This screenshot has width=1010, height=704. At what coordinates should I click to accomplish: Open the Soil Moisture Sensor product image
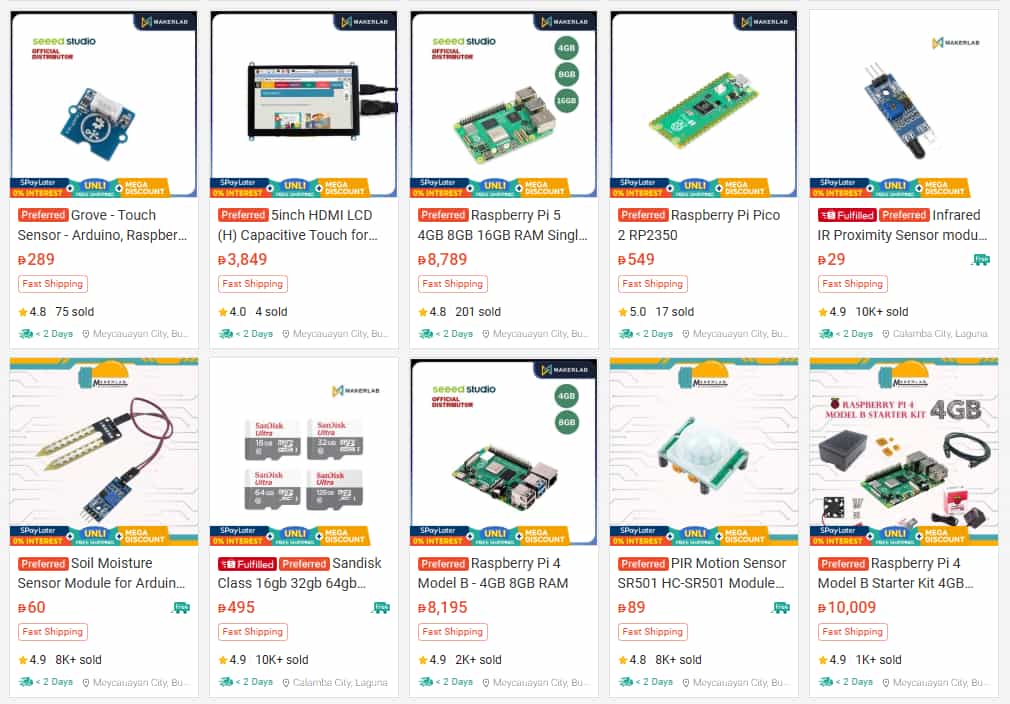point(104,452)
